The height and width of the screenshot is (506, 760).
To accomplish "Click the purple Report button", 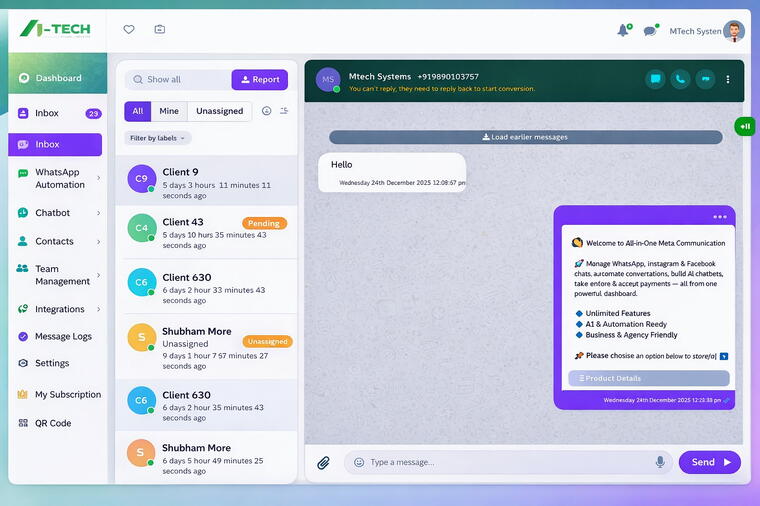I will tap(259, 80).
